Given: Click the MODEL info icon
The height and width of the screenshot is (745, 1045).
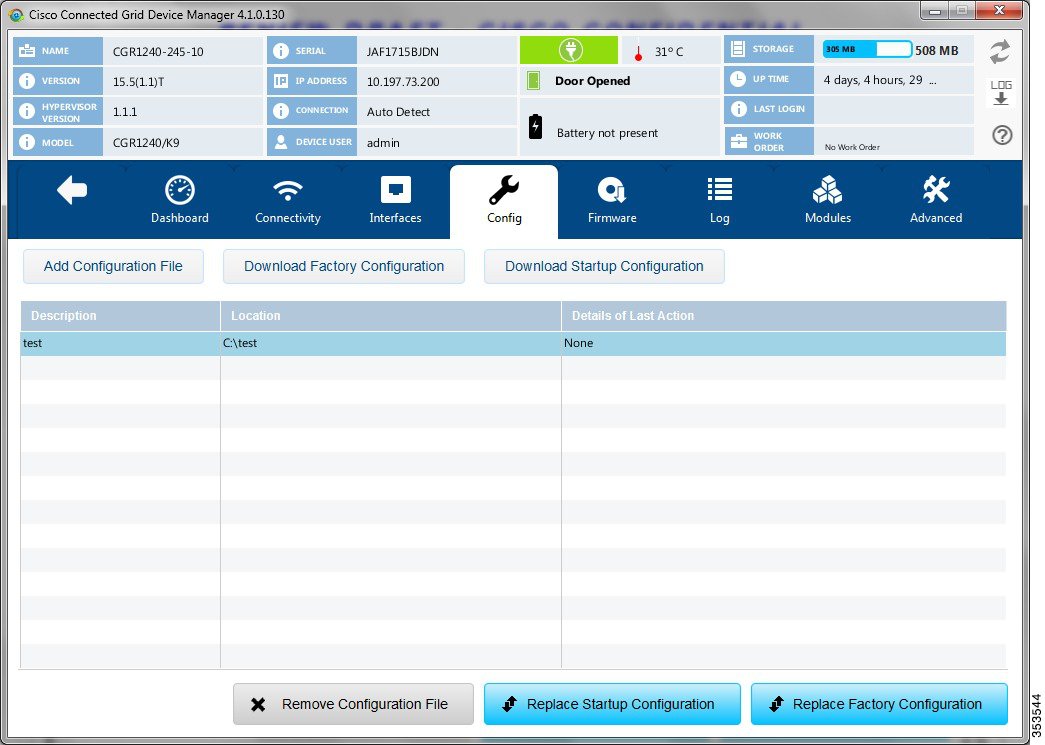Looking at the screenshot, I should (x=27, y=142).
